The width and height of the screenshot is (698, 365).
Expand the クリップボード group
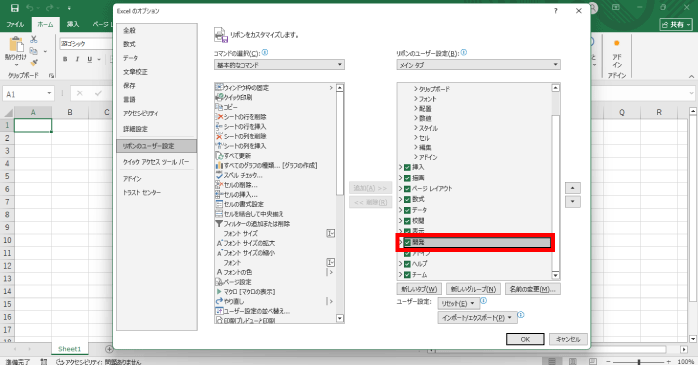click(x=416, y=89)
